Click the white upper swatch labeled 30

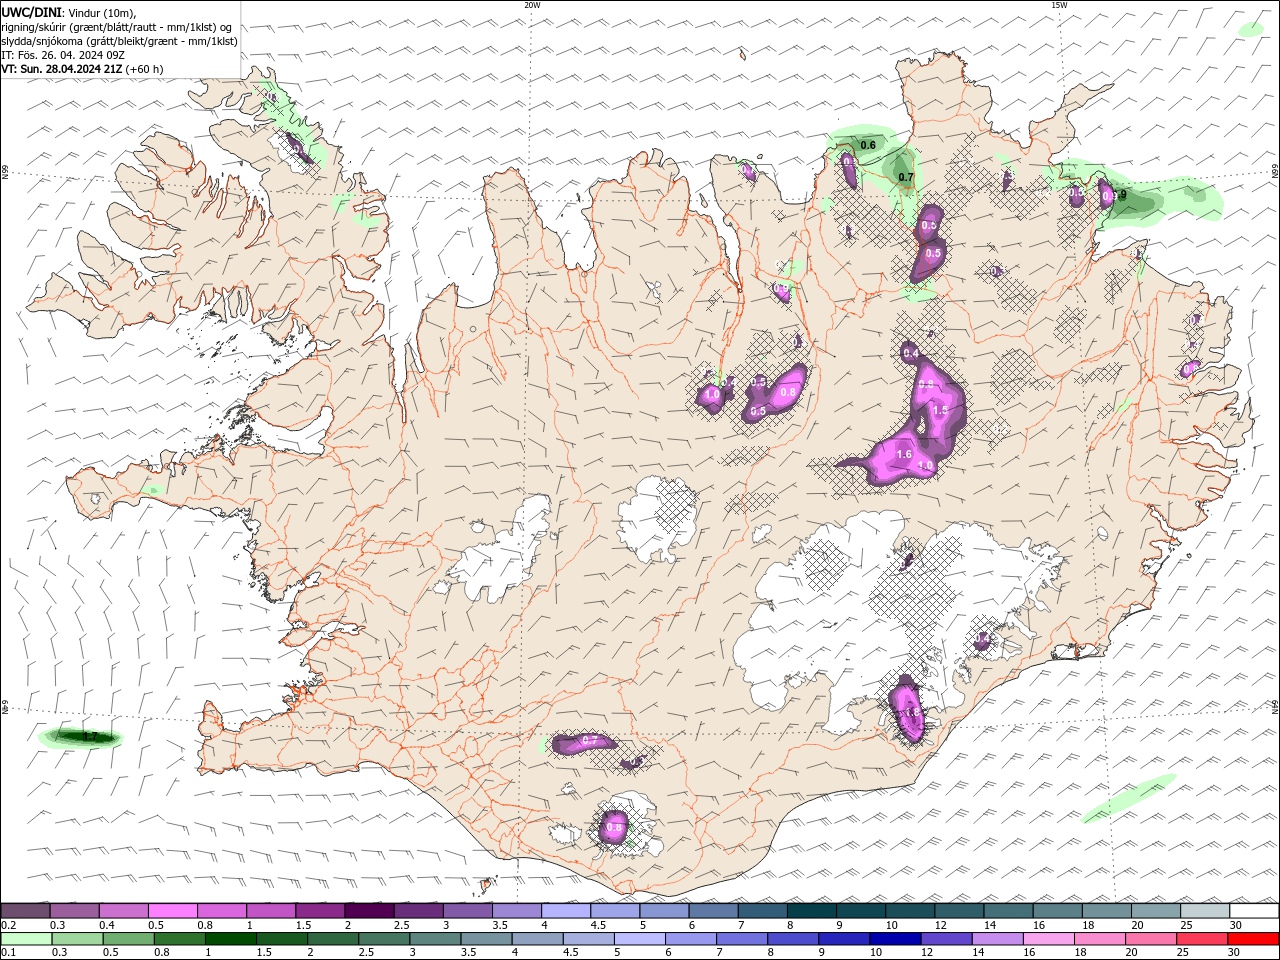click(1253, 910)
